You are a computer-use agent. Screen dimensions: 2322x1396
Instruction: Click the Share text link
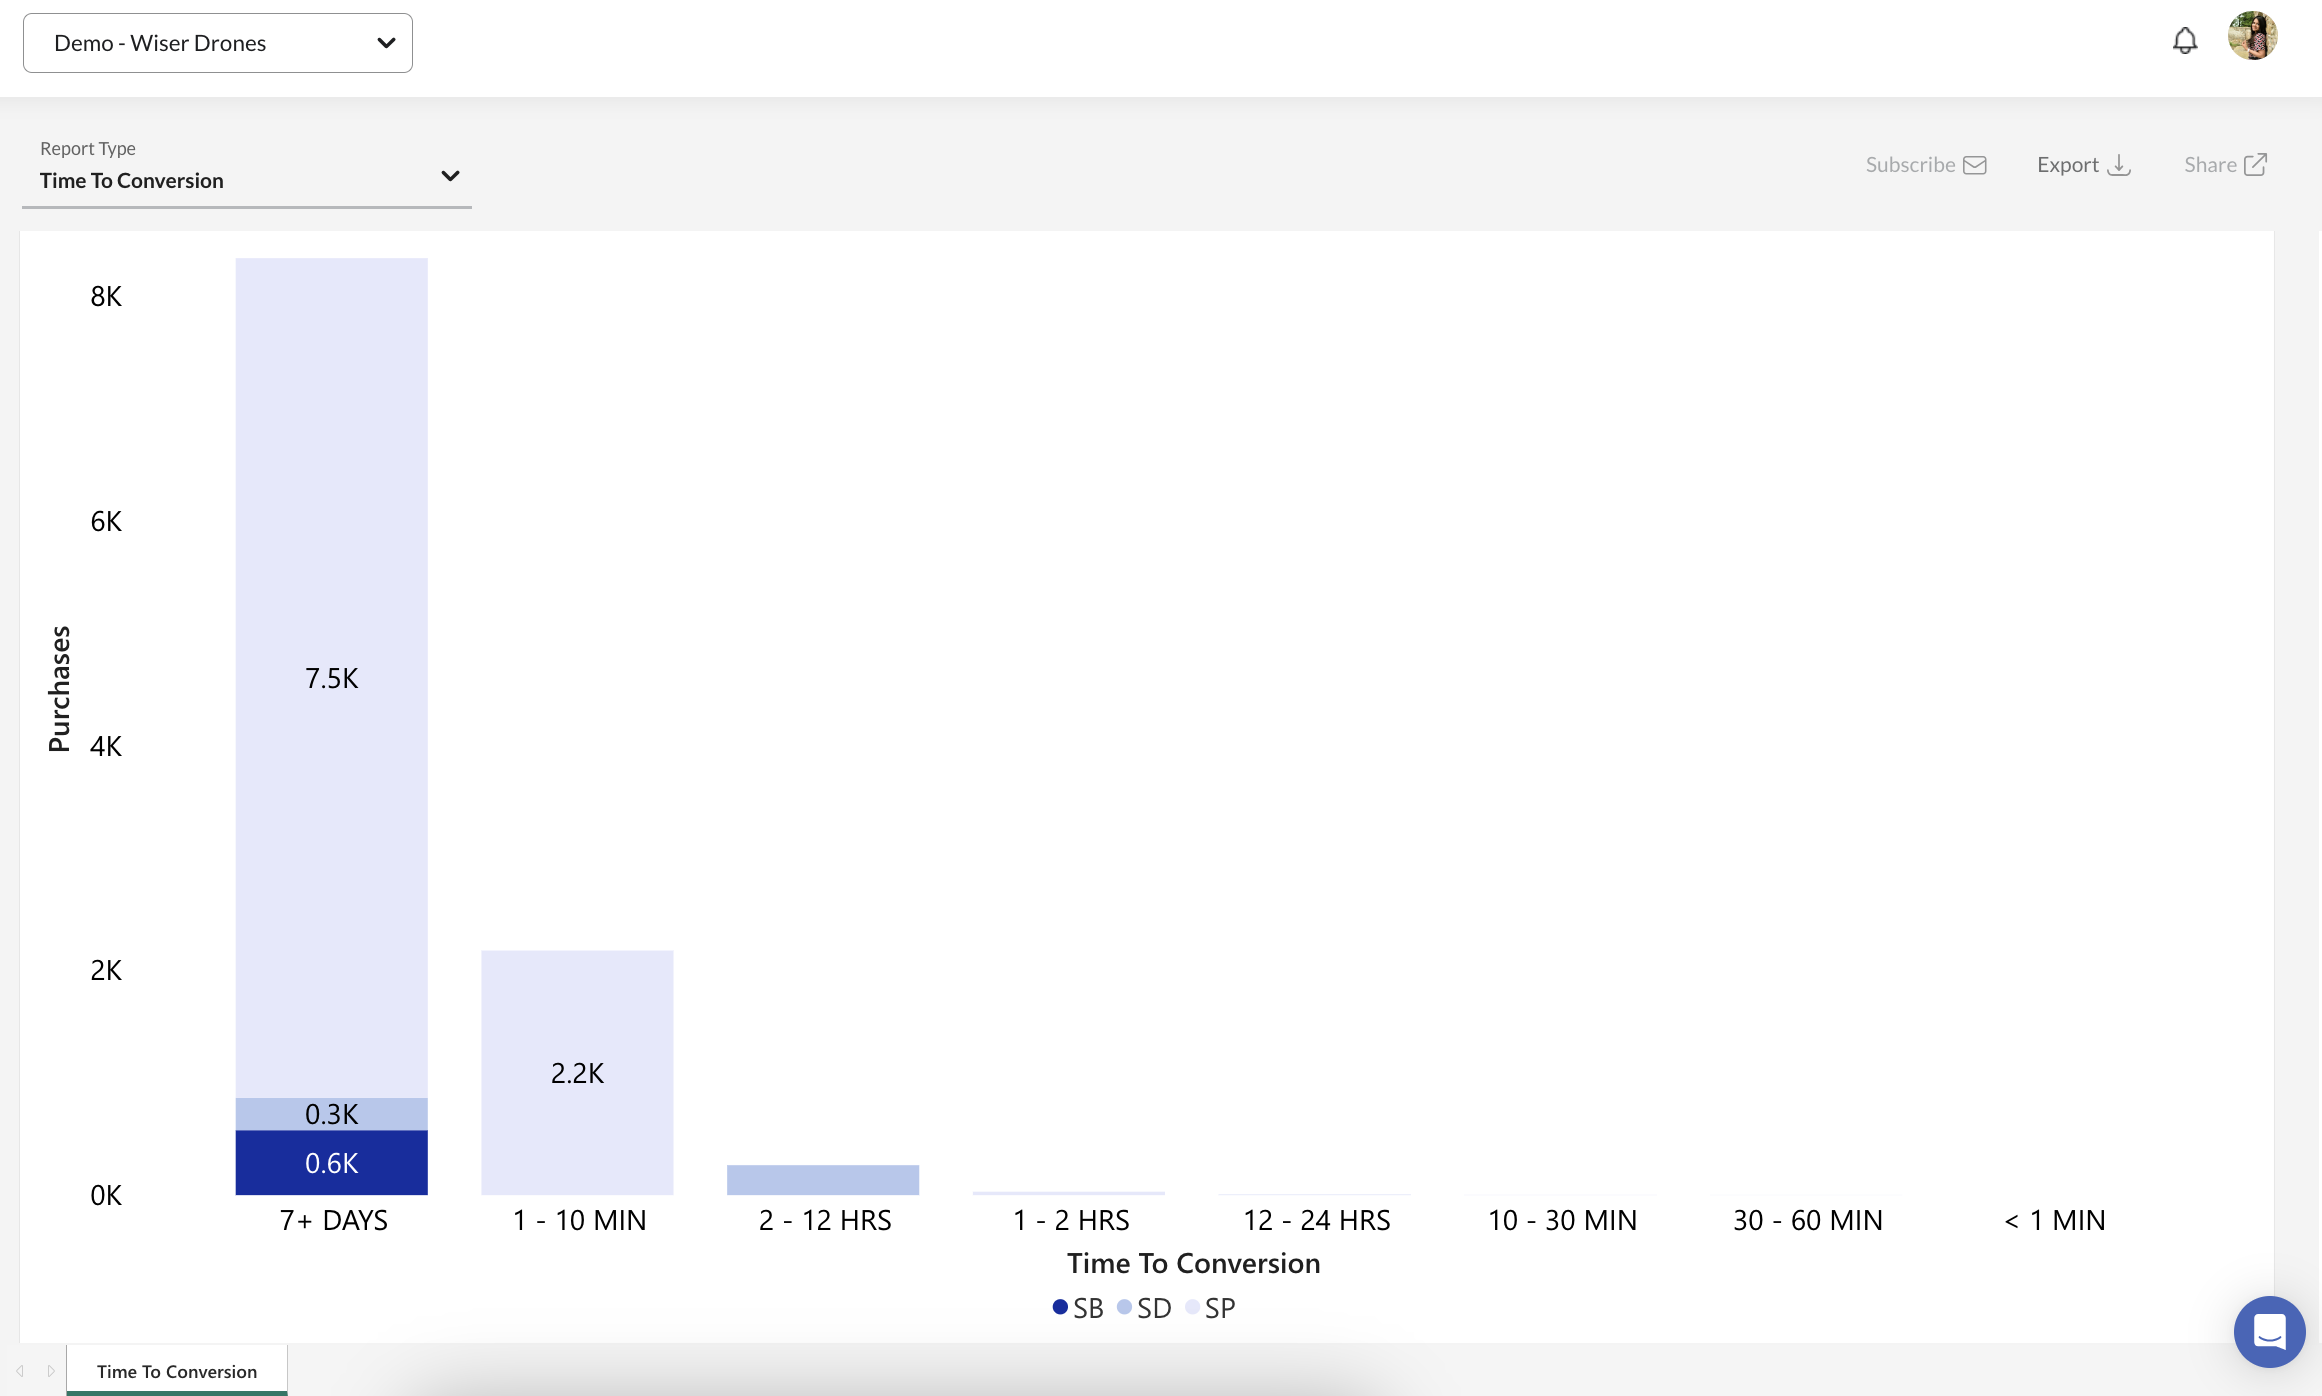click(x=2210, y=165)
